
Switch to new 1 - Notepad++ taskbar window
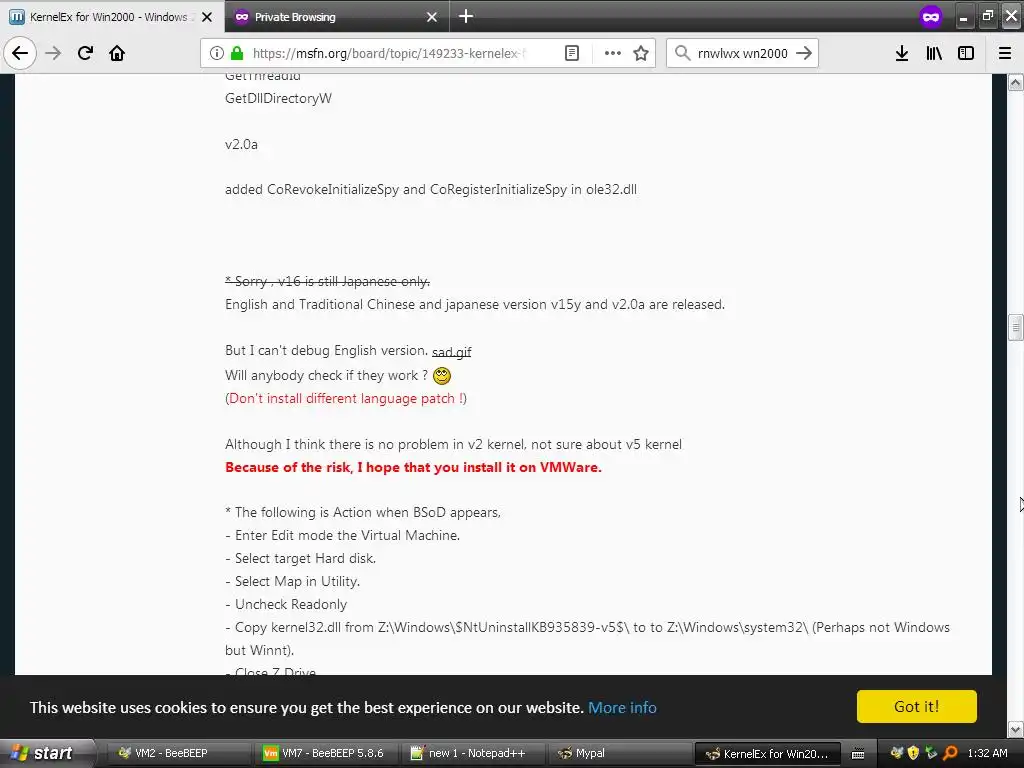[x=472, y=753]
